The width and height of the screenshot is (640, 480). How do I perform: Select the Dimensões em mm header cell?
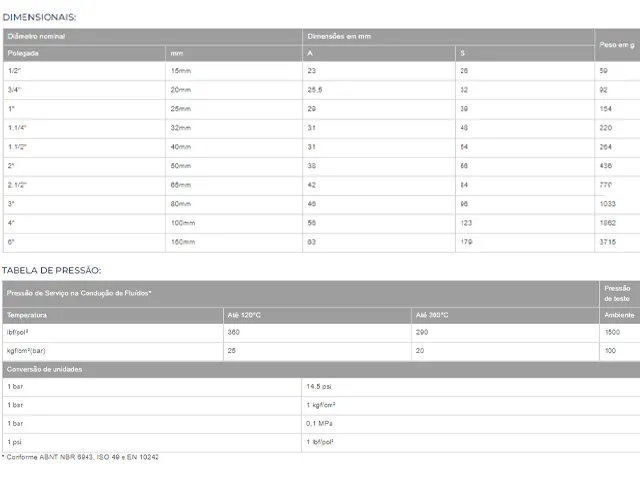(x=448, y=36)
